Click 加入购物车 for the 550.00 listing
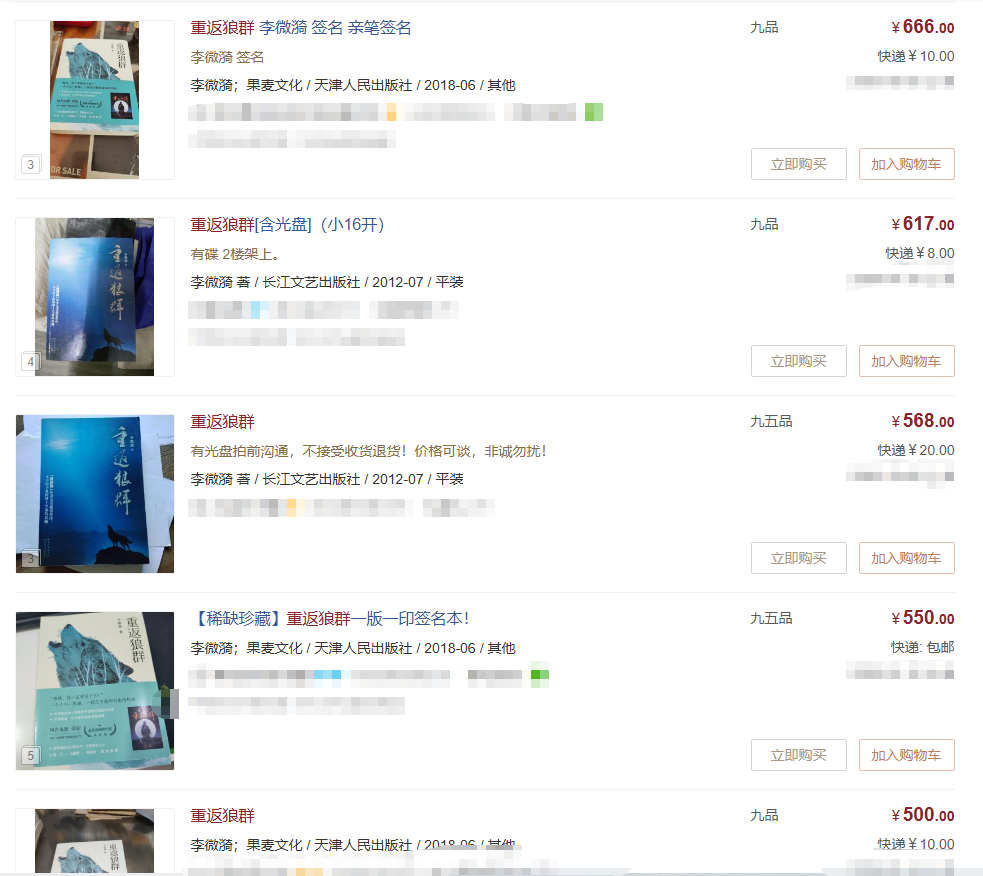The width and height of the screenshot is (983, 876). [x=907, y=754]
